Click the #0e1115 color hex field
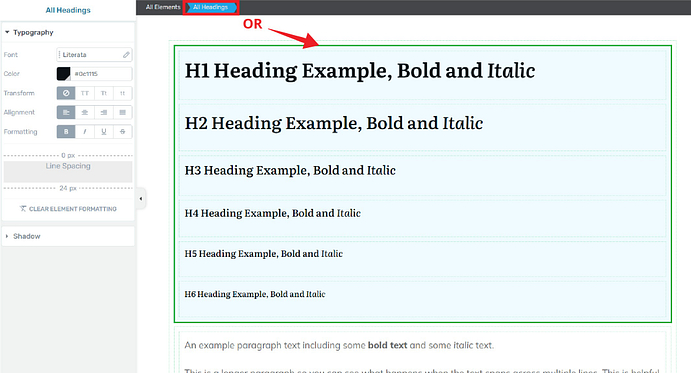The height and width of the screenshot is (373, 691). [x=102, y=74]
